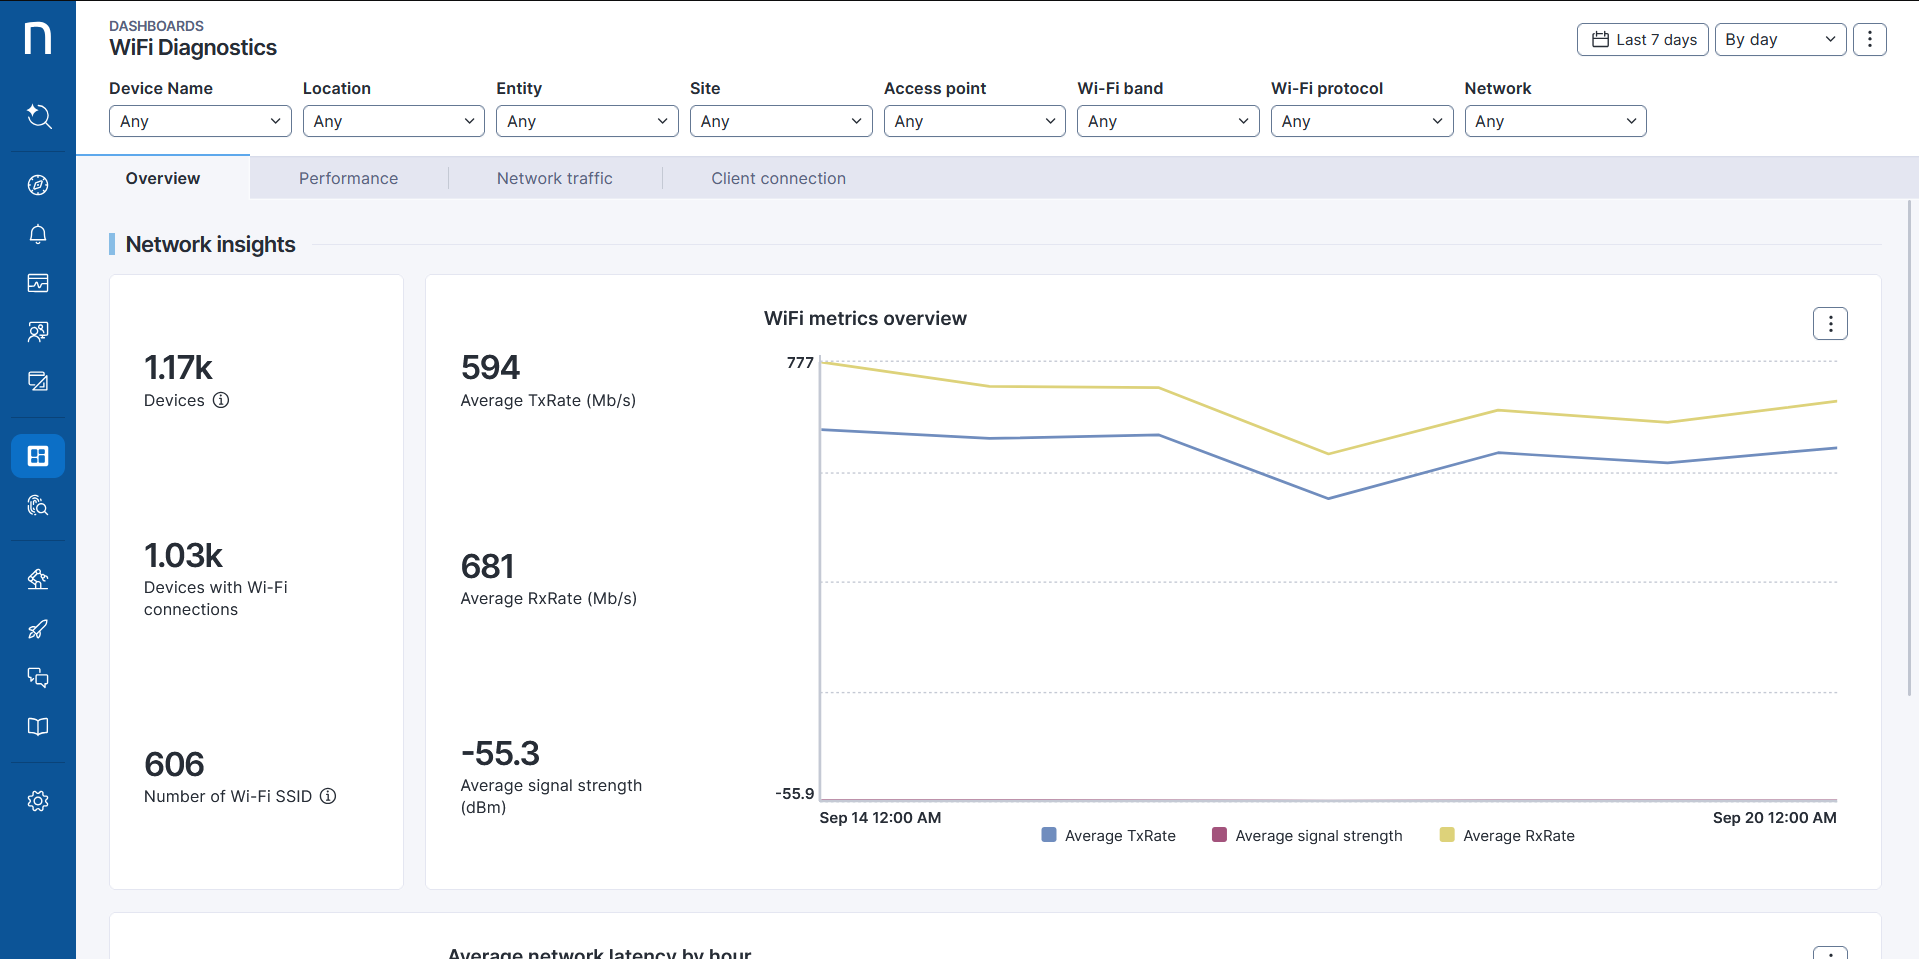Toggle Average TxRate legend series
Screen dimensions: 1919x959
pyautogui.click(x=1108, y=836)
